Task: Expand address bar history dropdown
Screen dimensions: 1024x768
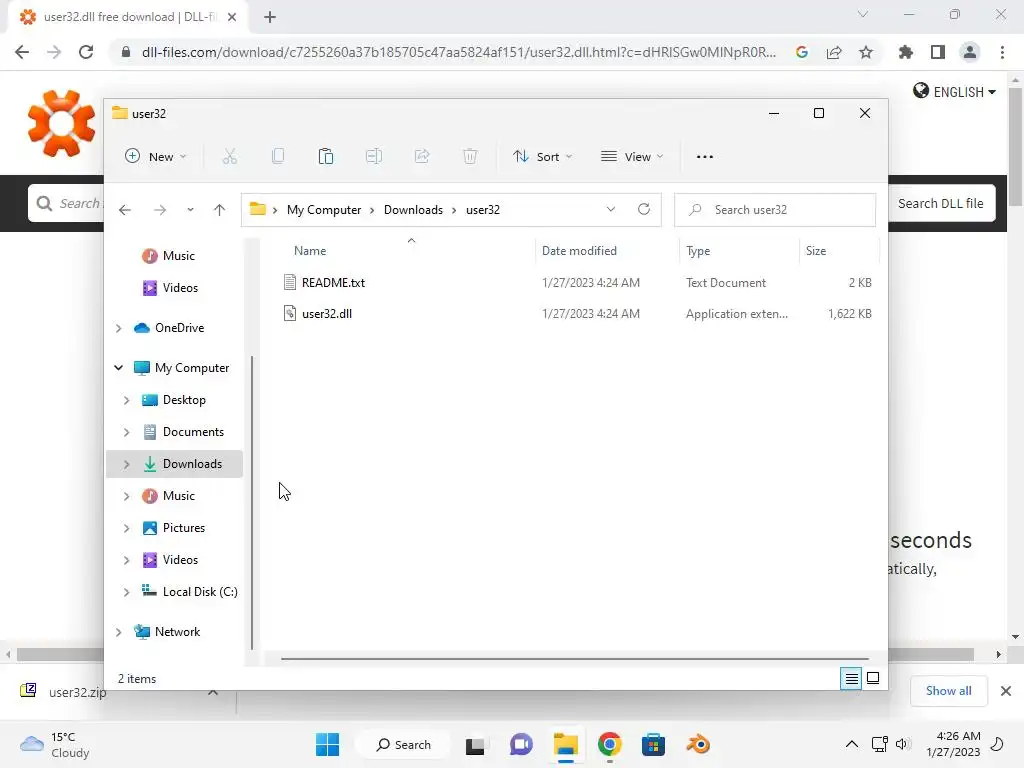Action: 611,209
